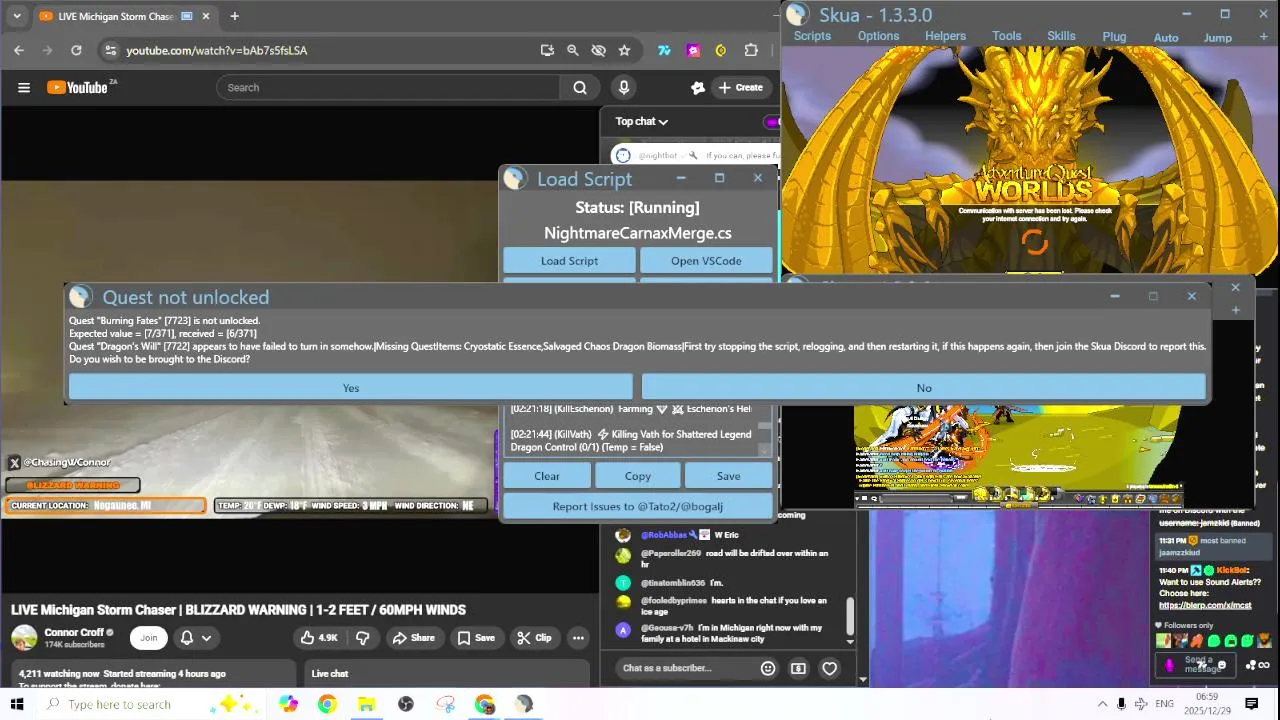The image size is (1280, 720).
Task: Reload the page in Chrome
Action: pos(76,50)
